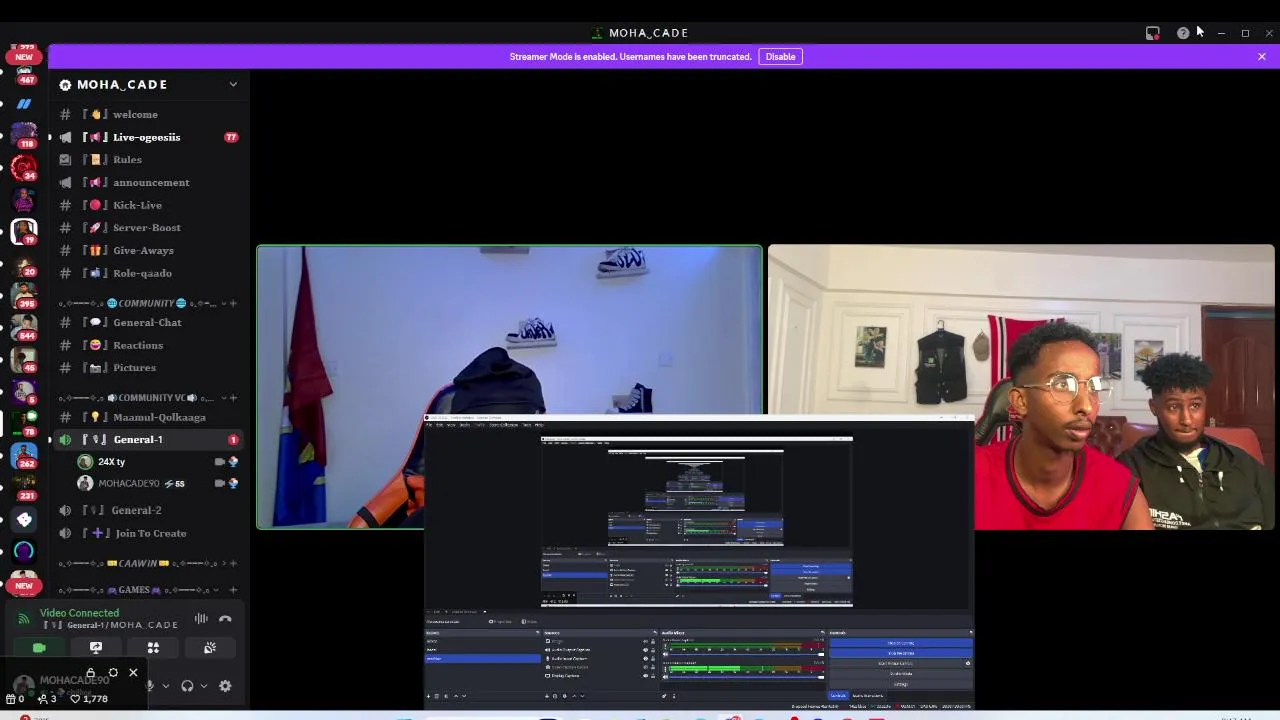
Task: Collapse the GAMES category
Action: (x=138, y=590)
